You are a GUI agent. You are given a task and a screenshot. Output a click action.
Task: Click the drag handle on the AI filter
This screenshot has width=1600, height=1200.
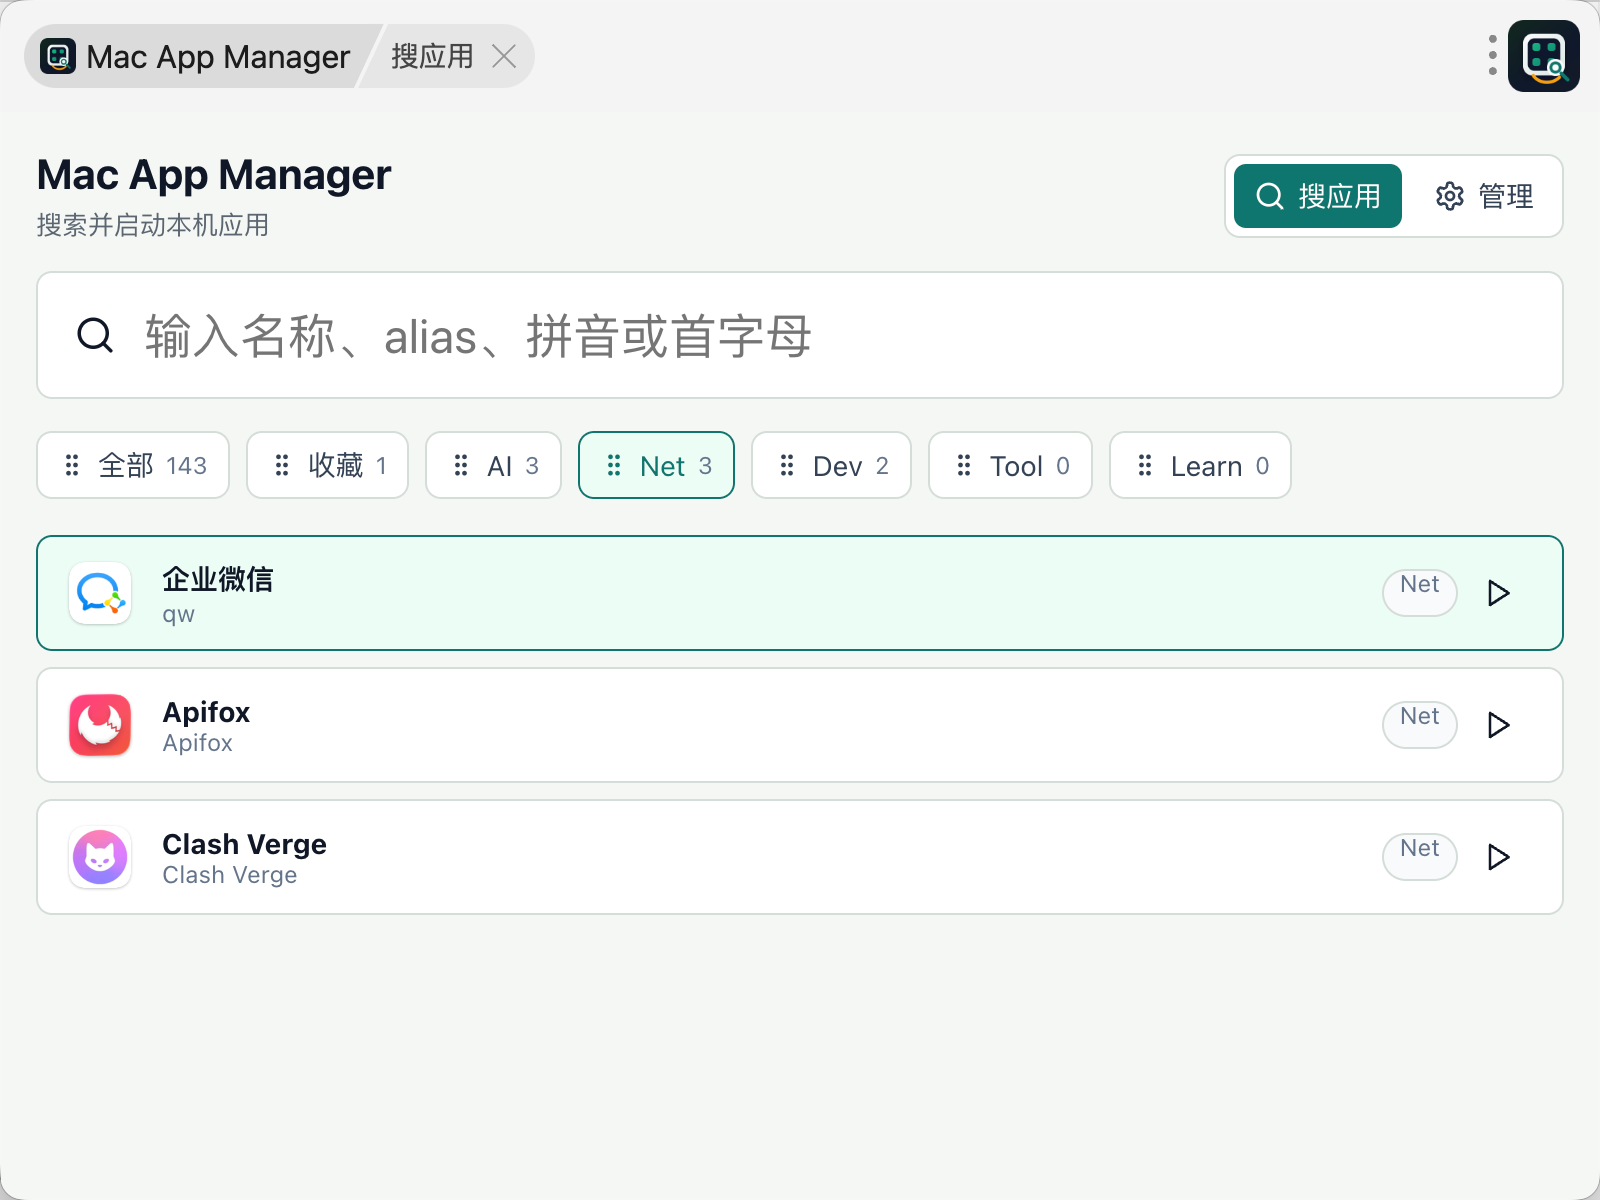[x=461, y=465]
